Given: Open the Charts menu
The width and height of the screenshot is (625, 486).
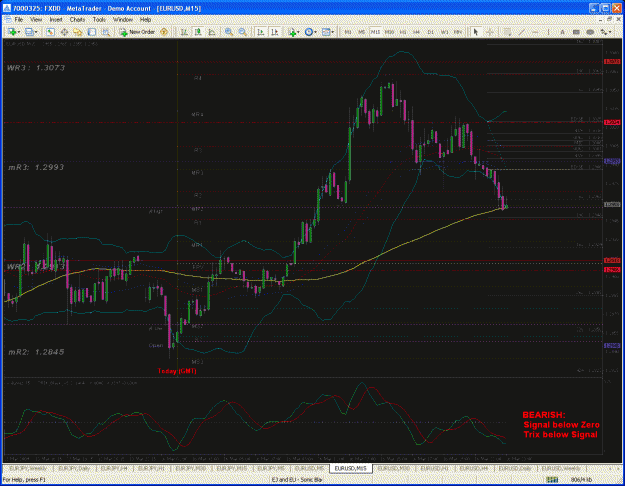Looking at the screenshot, I should tap(77, 19).
